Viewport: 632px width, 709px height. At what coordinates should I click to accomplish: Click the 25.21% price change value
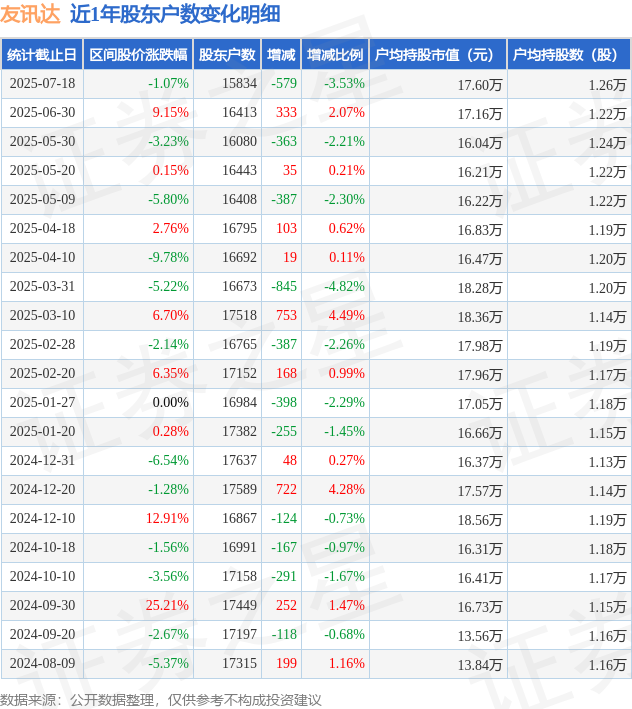point(167,605)
